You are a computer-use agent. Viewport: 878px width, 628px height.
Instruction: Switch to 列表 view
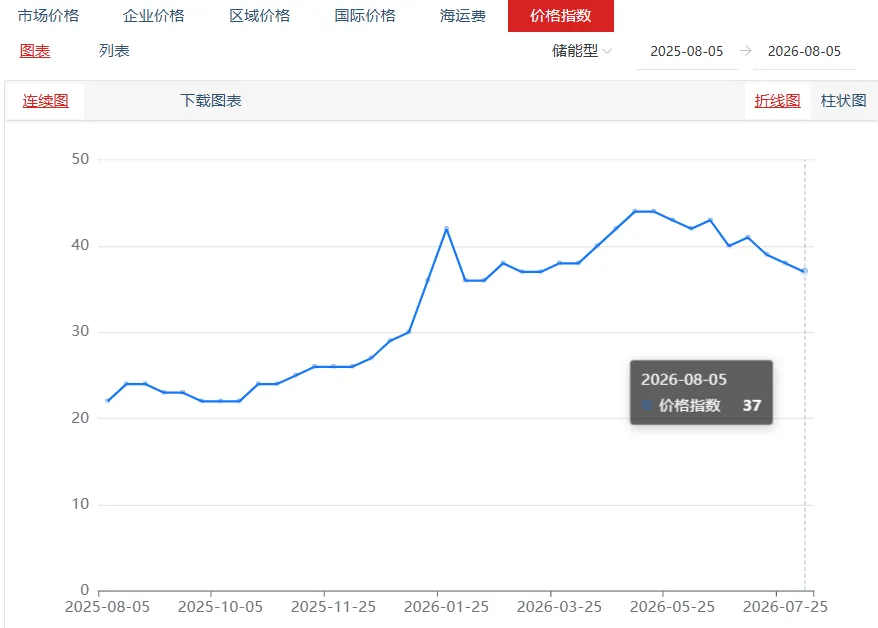tap(114, 51)
